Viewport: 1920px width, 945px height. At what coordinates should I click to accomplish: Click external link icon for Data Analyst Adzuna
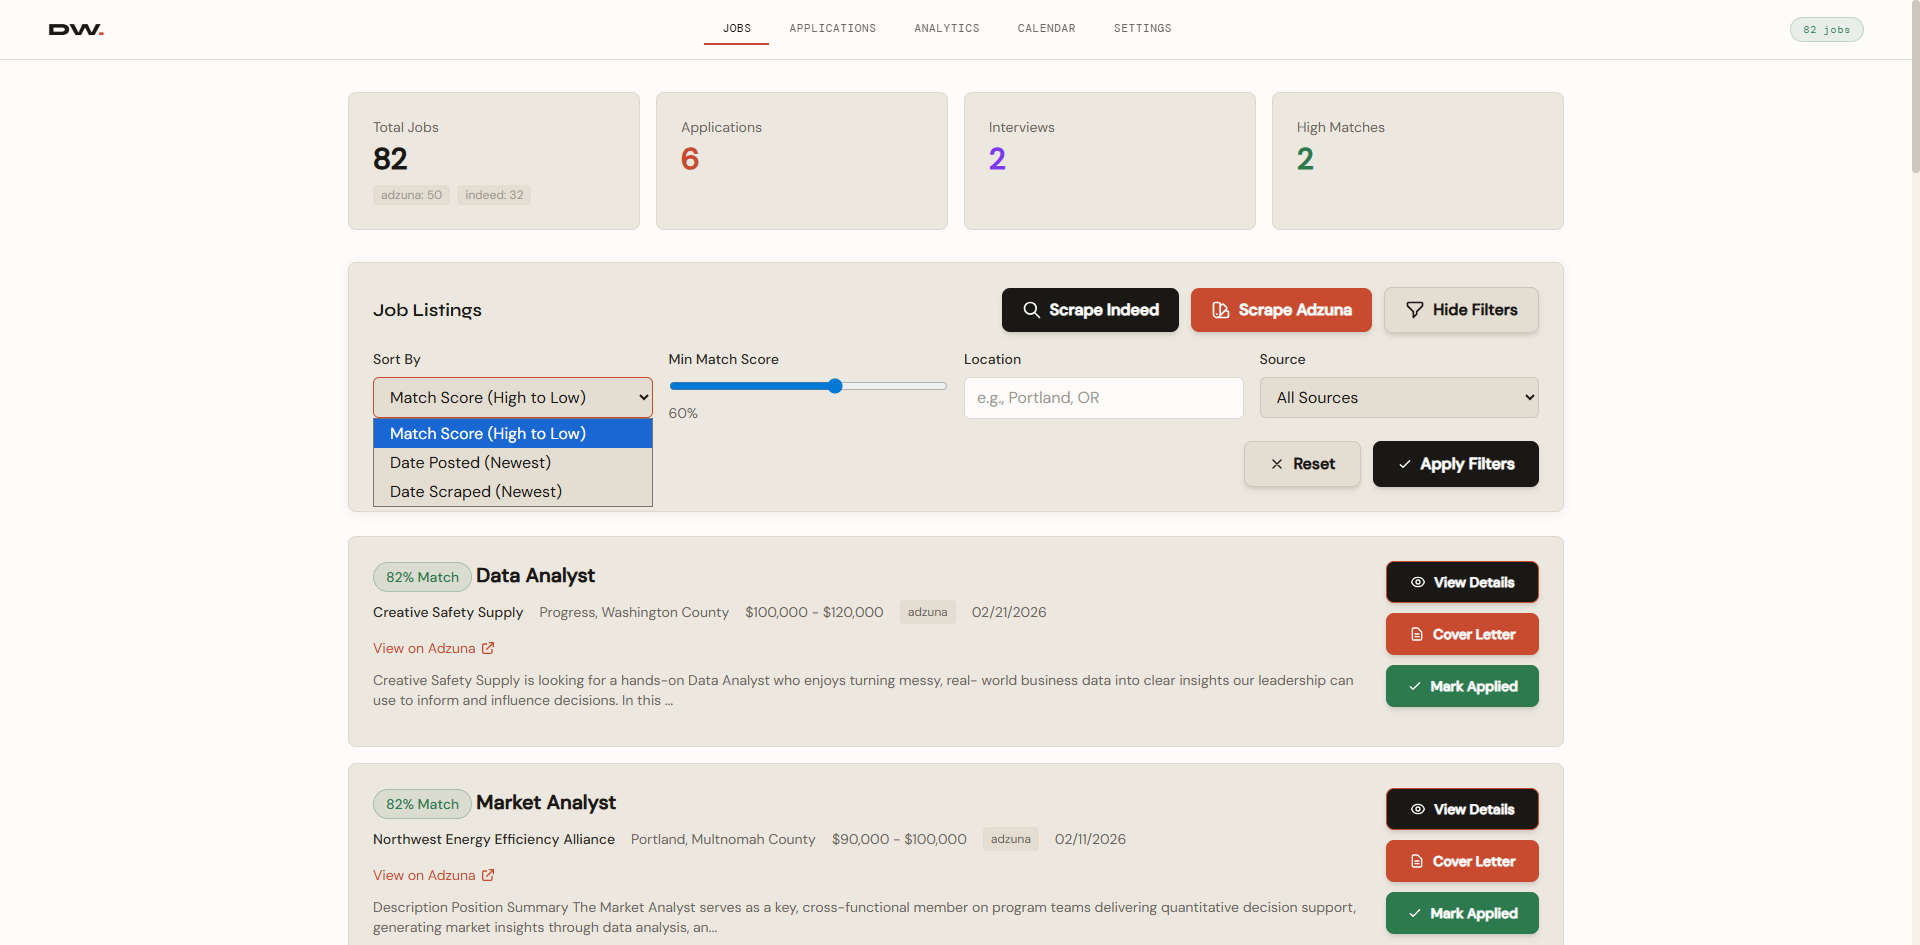click(488, 648)
